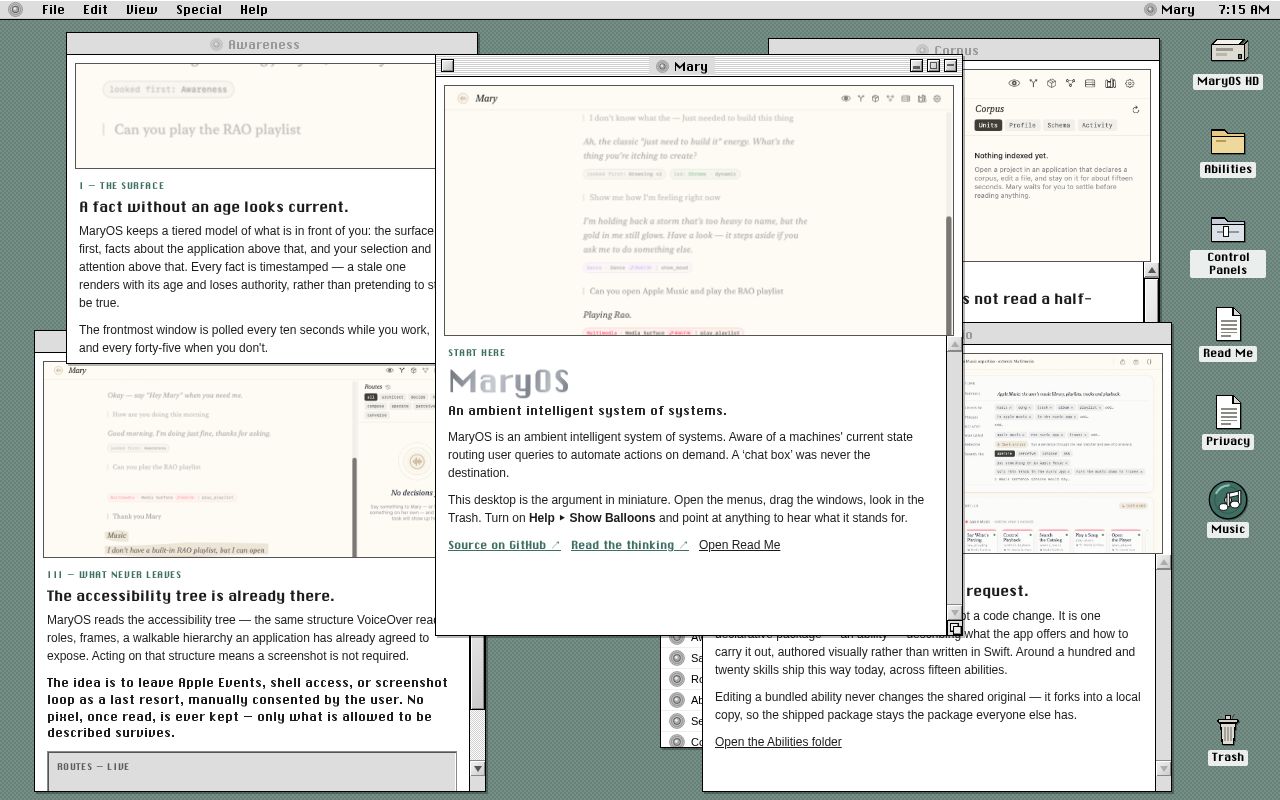
Task: Click the back arrow in the Mary window preview
Action: pos(463,98)
